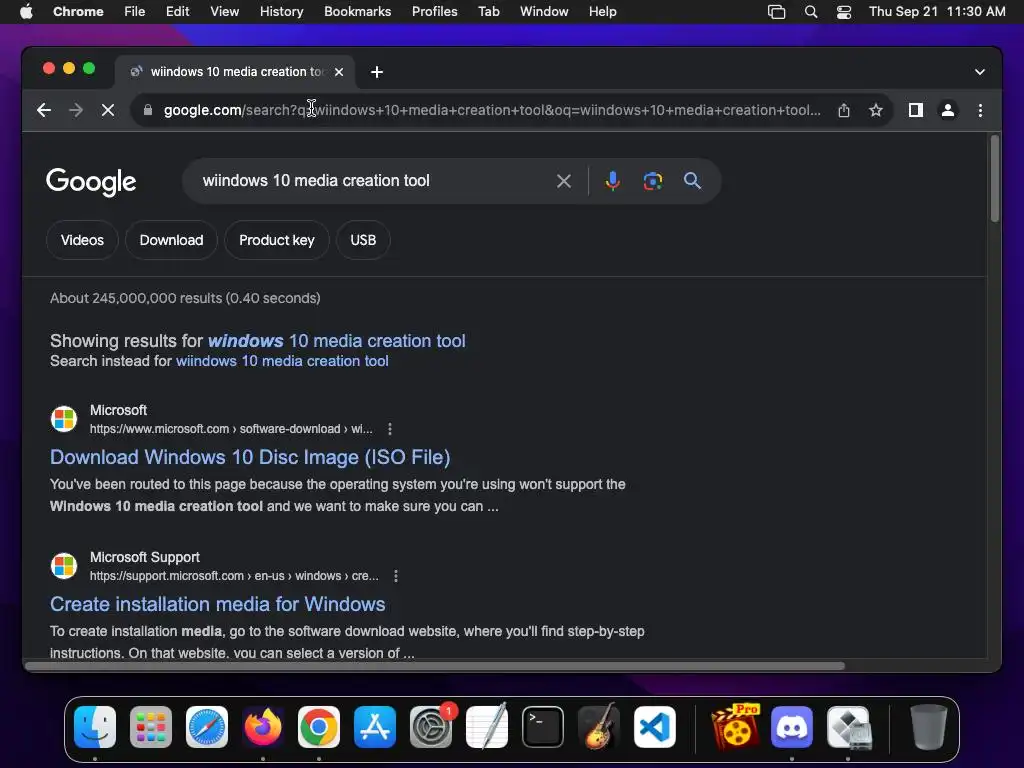
Task: Open System Preferences from the Dock
Action: point(431,727)
